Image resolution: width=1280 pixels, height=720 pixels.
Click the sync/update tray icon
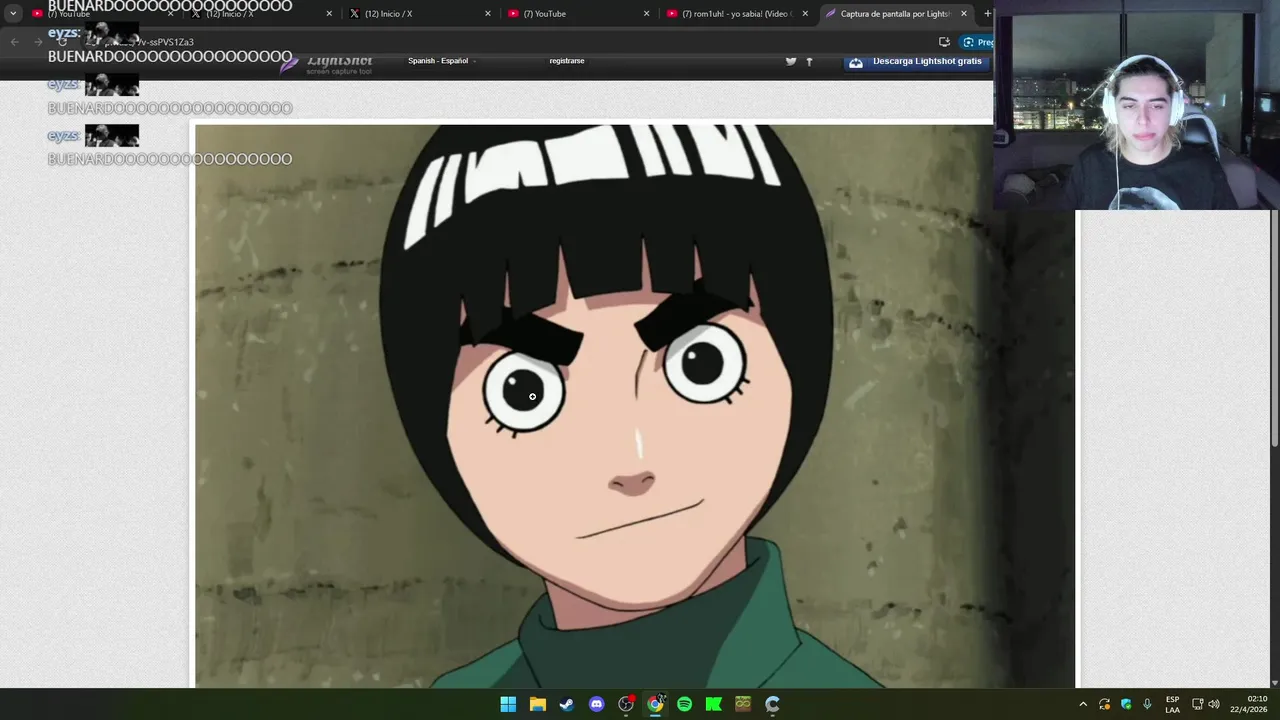[x=1104, y=704]
